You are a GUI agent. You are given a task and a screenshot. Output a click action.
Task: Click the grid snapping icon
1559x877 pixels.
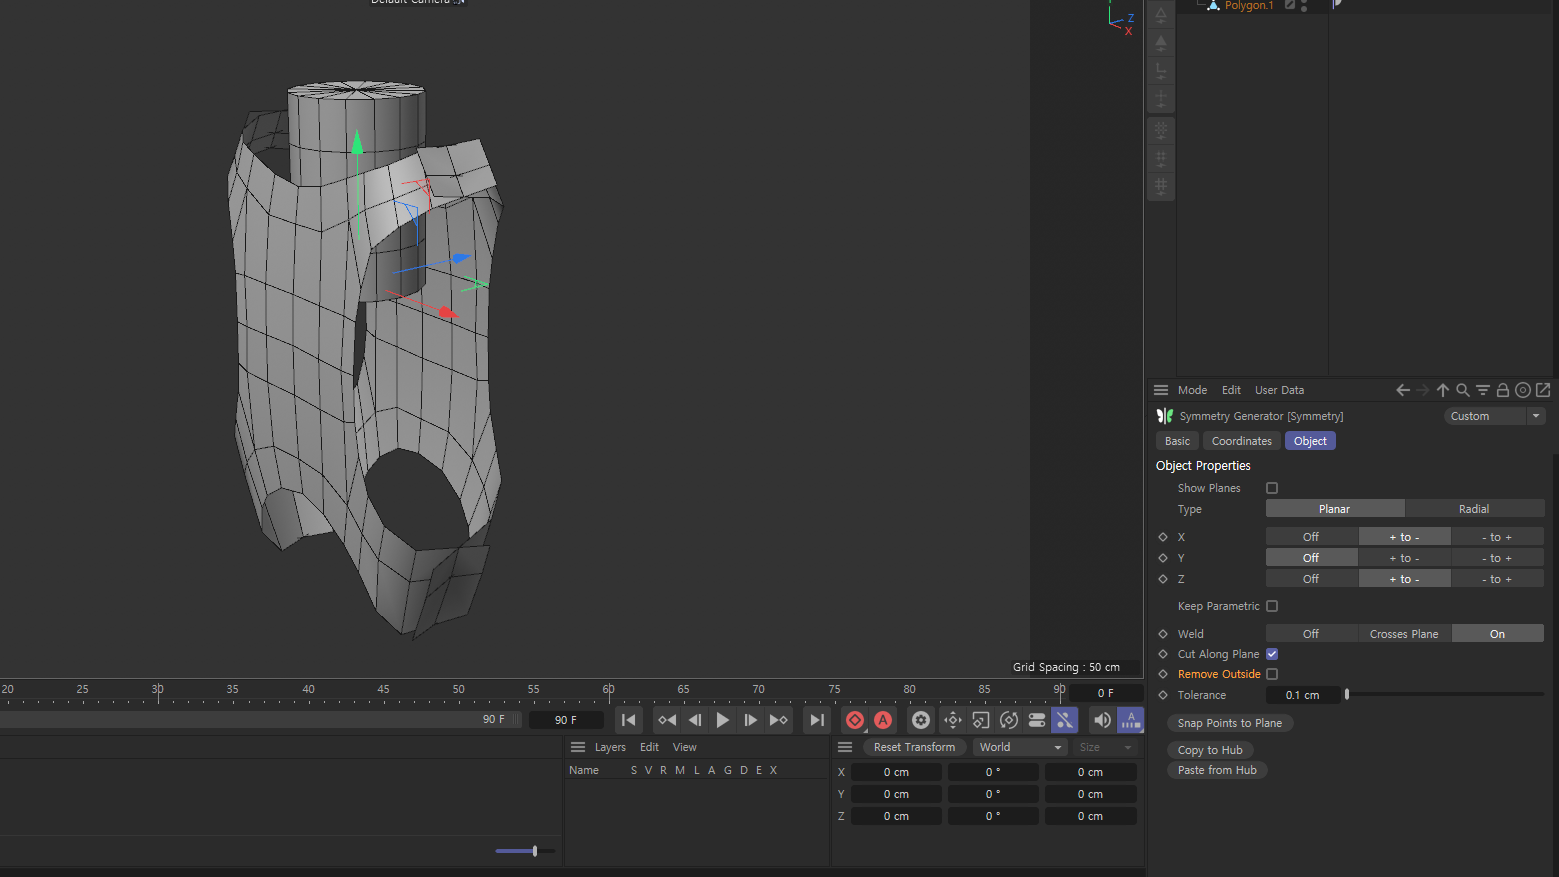(x=1161, y=185)
